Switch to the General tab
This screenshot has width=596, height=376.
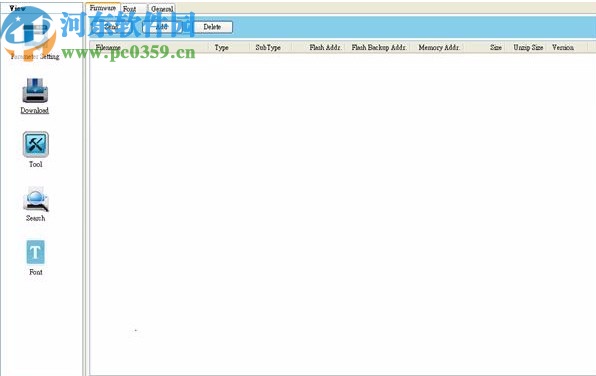point(162,8)
